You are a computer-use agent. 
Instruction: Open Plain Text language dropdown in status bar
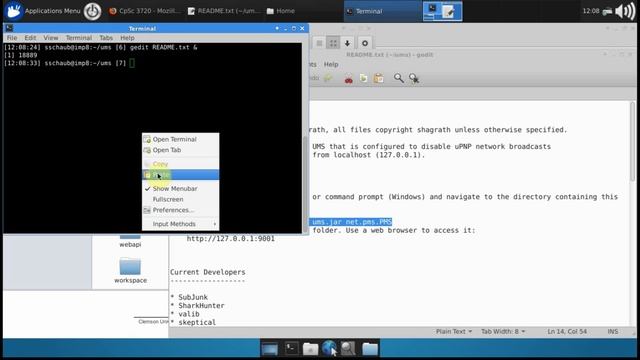pos(453,331)
